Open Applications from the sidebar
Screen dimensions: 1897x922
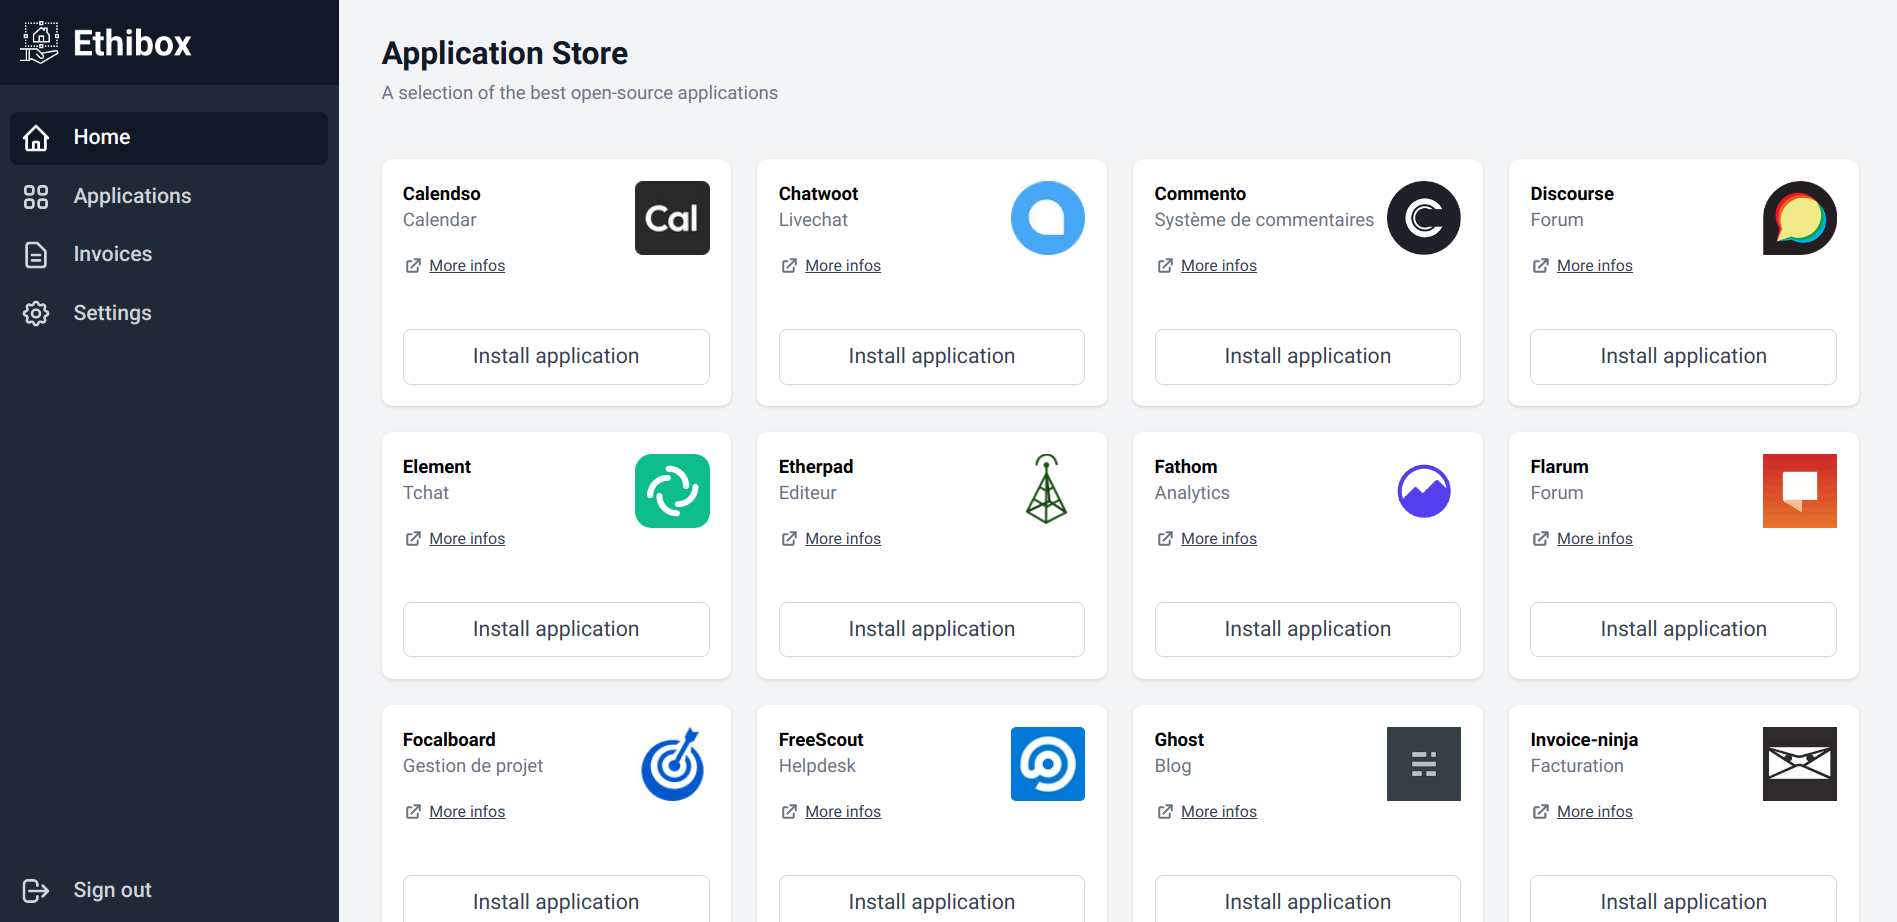click(169, 197)
